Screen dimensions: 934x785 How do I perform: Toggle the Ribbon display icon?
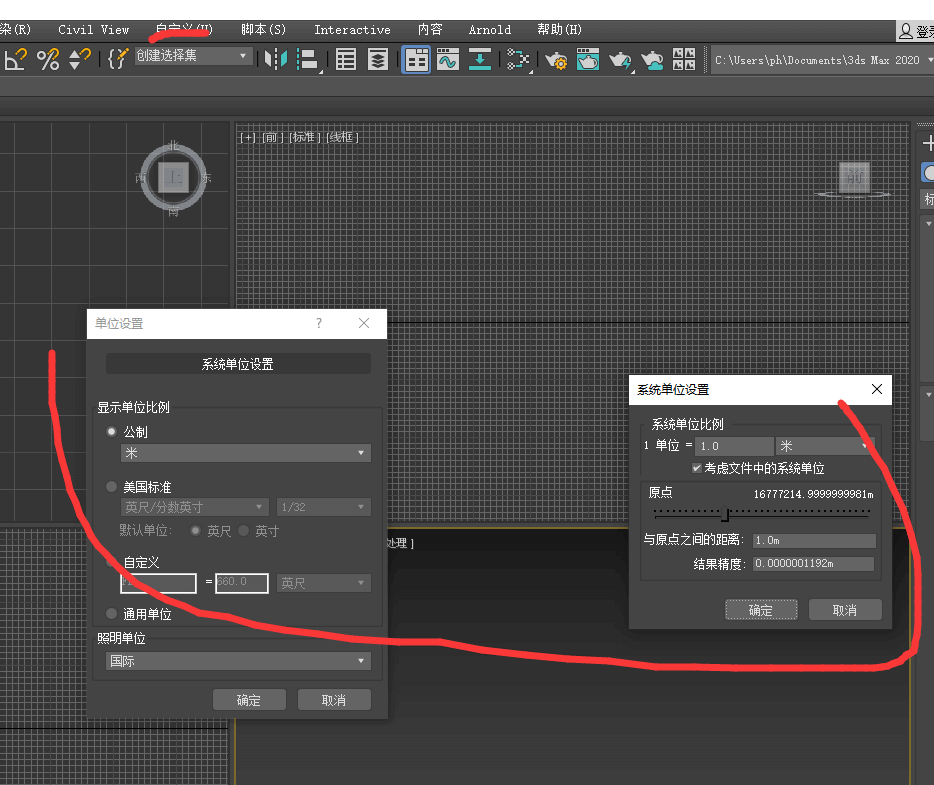click(x=416, y=60)
